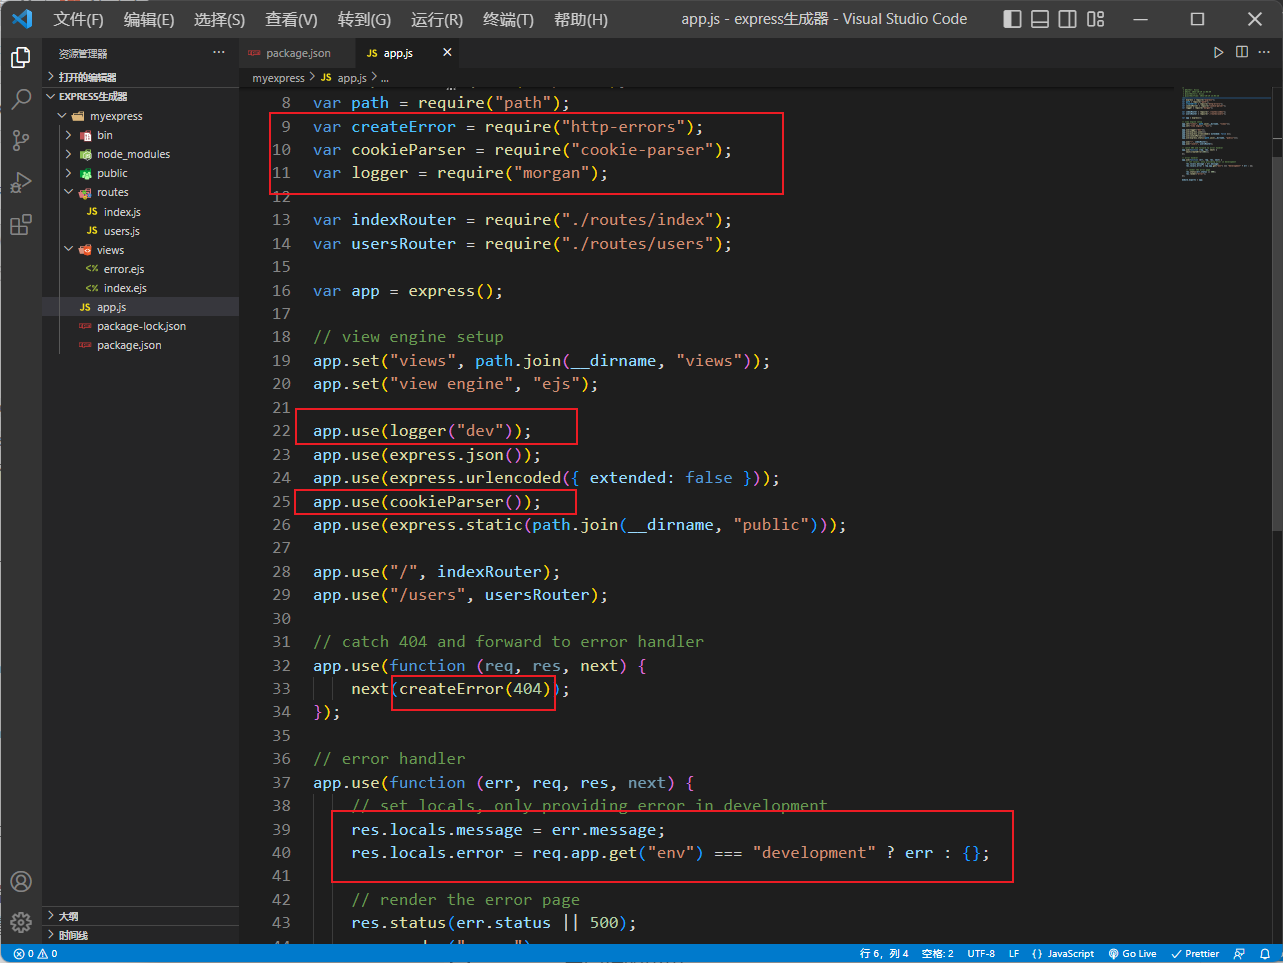Open Source Control view
The image size is (1283, 963).
(20, 141)
